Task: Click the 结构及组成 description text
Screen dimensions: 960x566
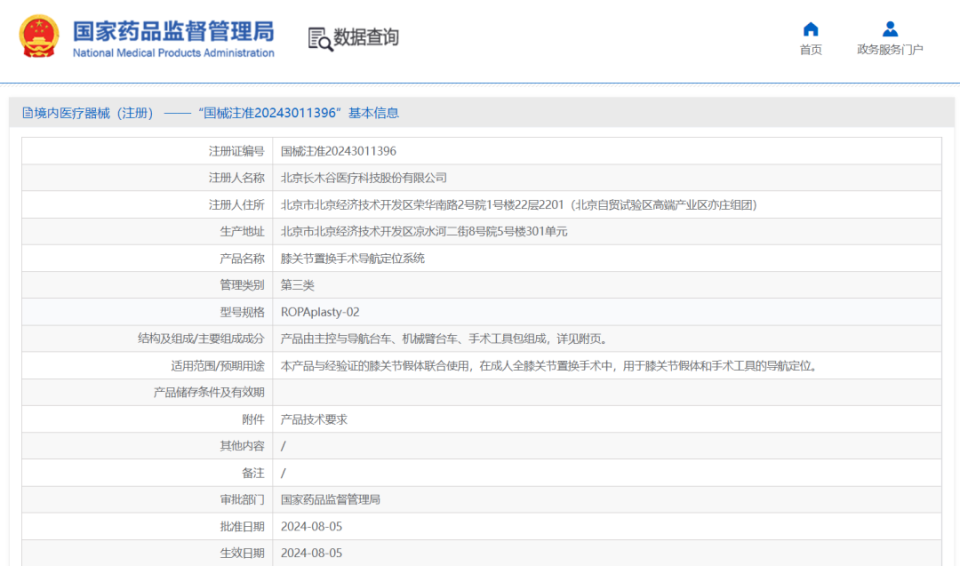Action: click(x=443, y=339)
